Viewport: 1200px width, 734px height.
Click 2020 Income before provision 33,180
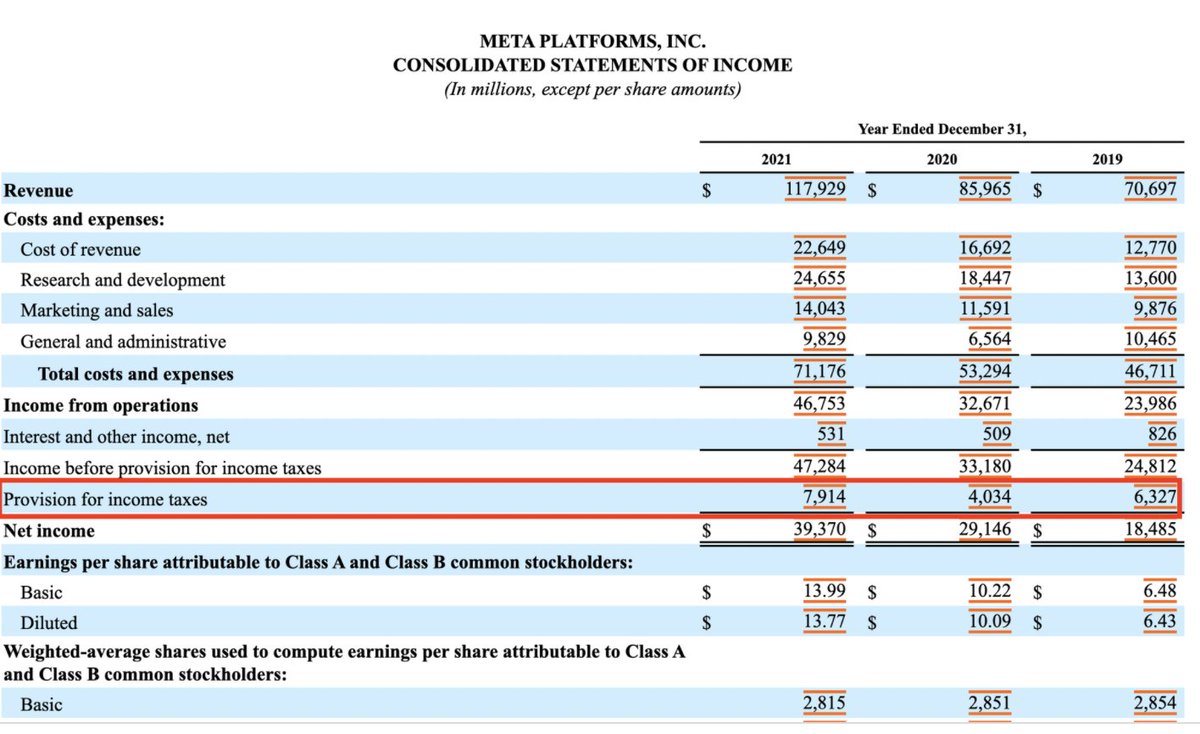985,467
